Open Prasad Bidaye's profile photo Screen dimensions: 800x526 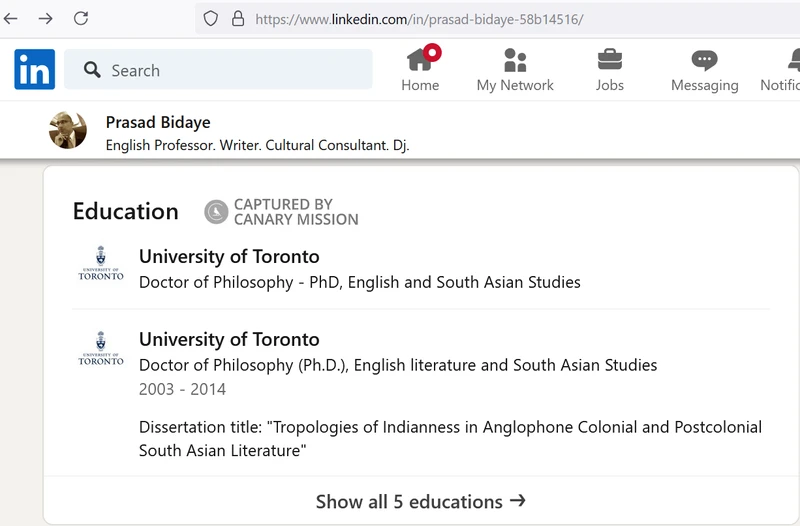[x=68, y=130]
